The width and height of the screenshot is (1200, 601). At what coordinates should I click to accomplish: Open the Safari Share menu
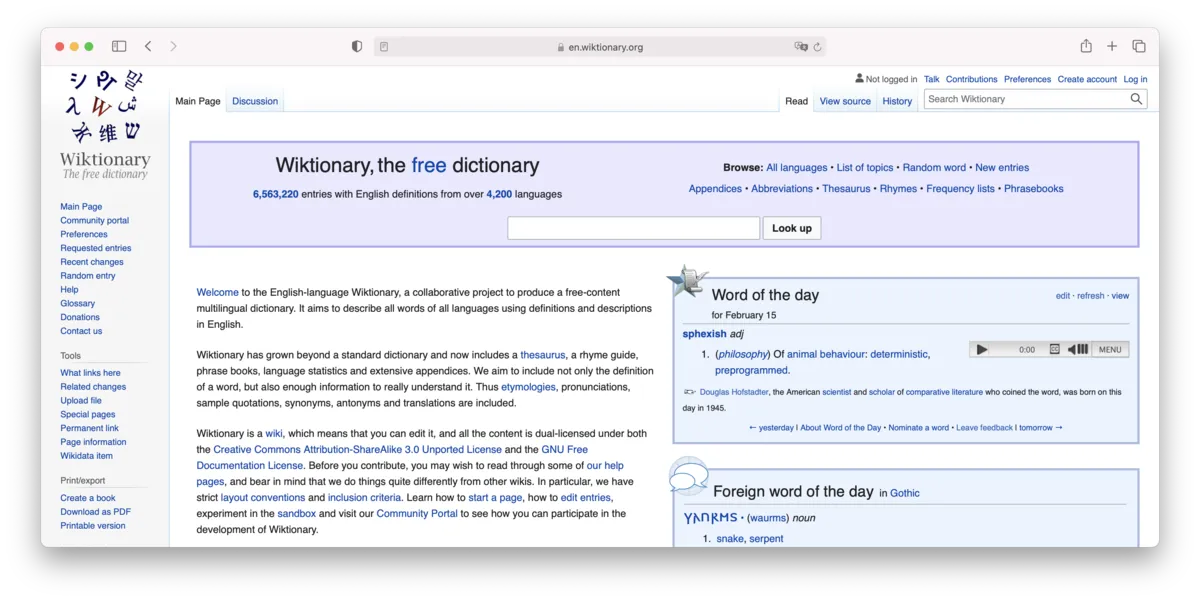pyautogui.click(x=1086, y=46)
